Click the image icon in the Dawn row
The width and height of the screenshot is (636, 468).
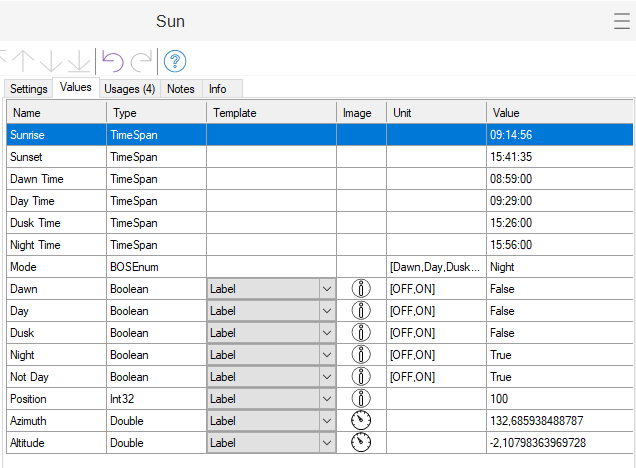click(x=361, y=289)
